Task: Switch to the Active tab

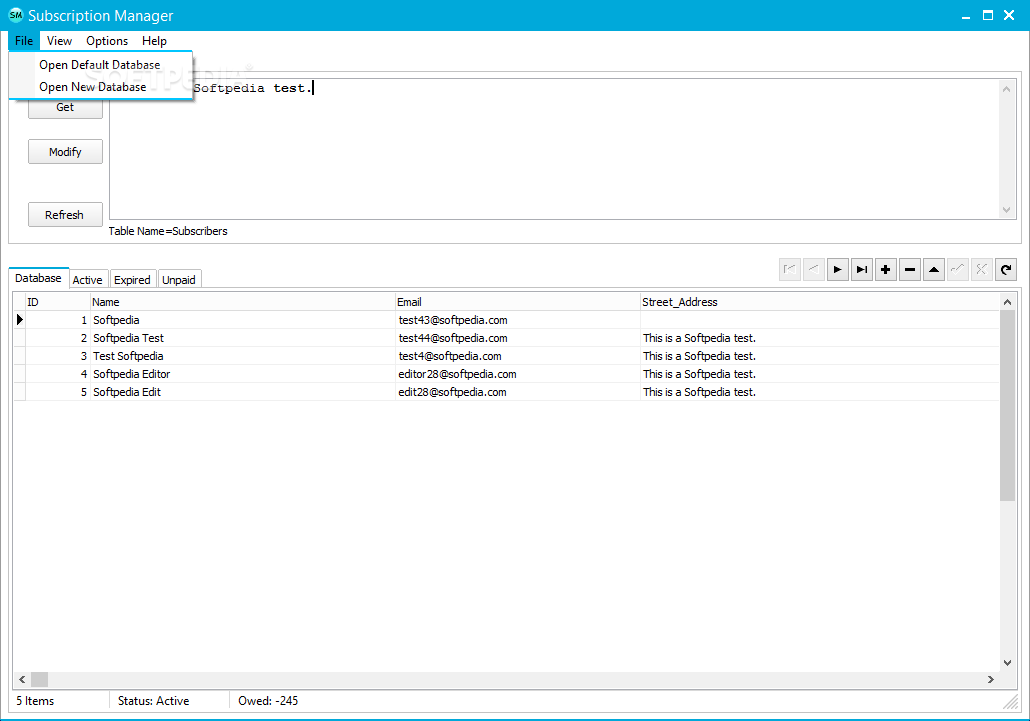Action: (x=87, y=280)
